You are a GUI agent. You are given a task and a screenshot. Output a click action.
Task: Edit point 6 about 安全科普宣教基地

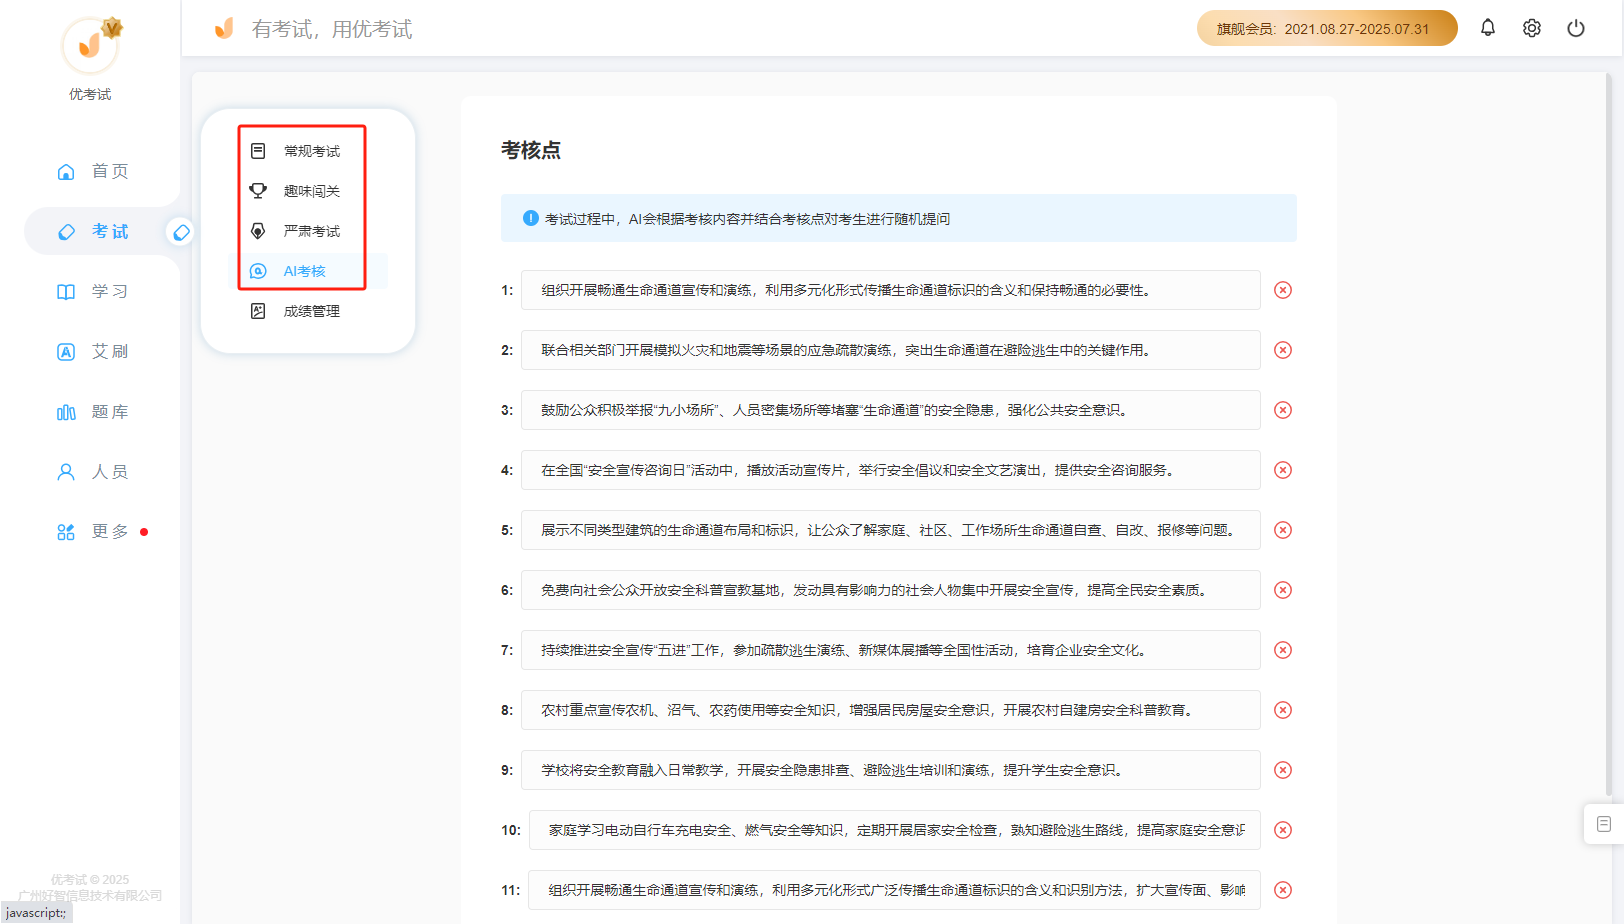pos(890,590)
